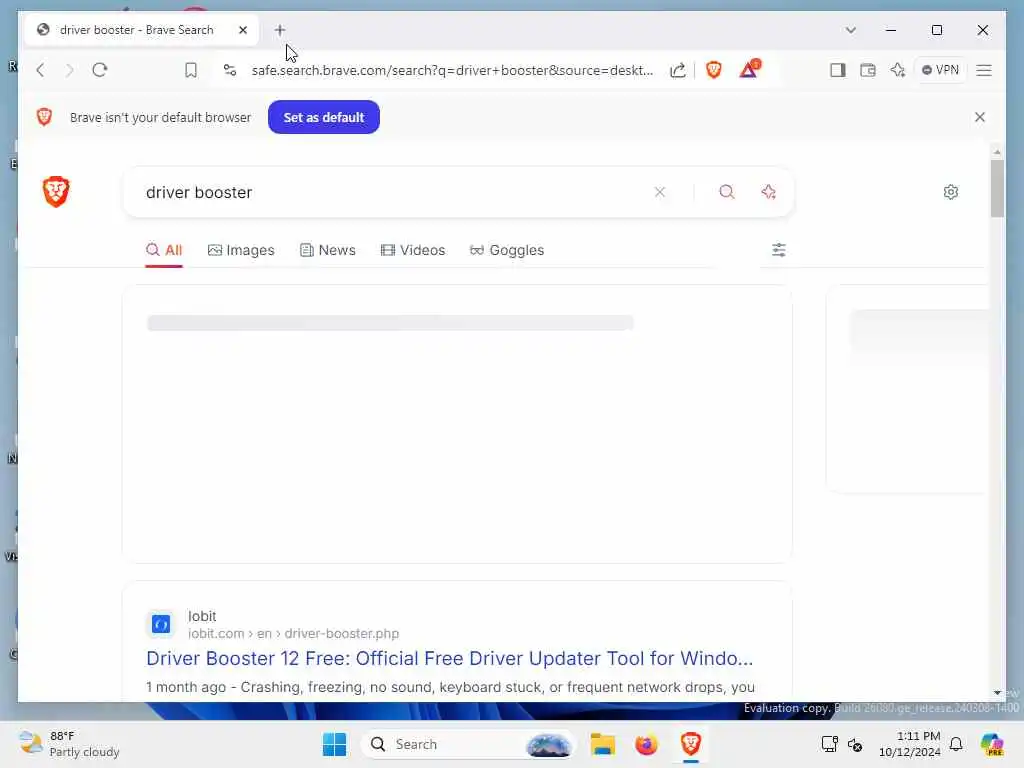This screenshot has width=1024, height=768.
Task: Open Copilot preview icon in taskbar
Action: coord(992,744)
